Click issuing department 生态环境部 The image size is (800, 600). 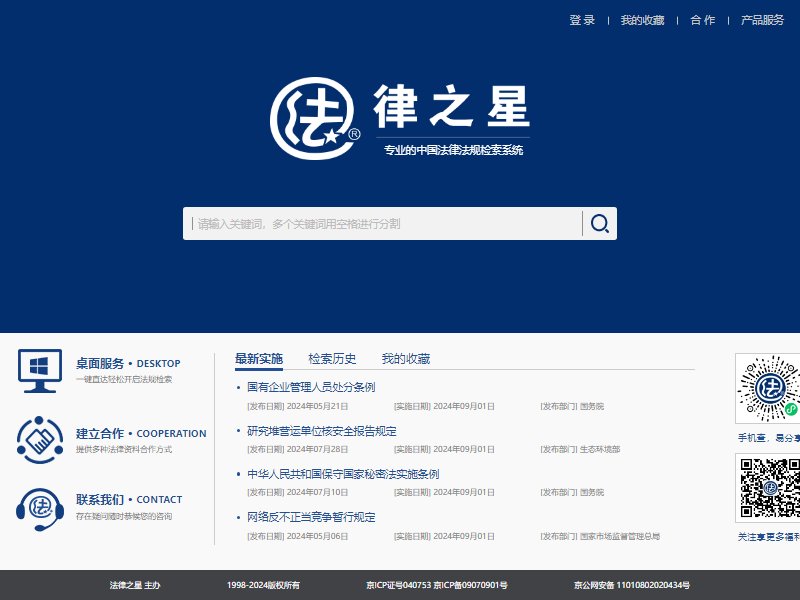coord(600,449)
